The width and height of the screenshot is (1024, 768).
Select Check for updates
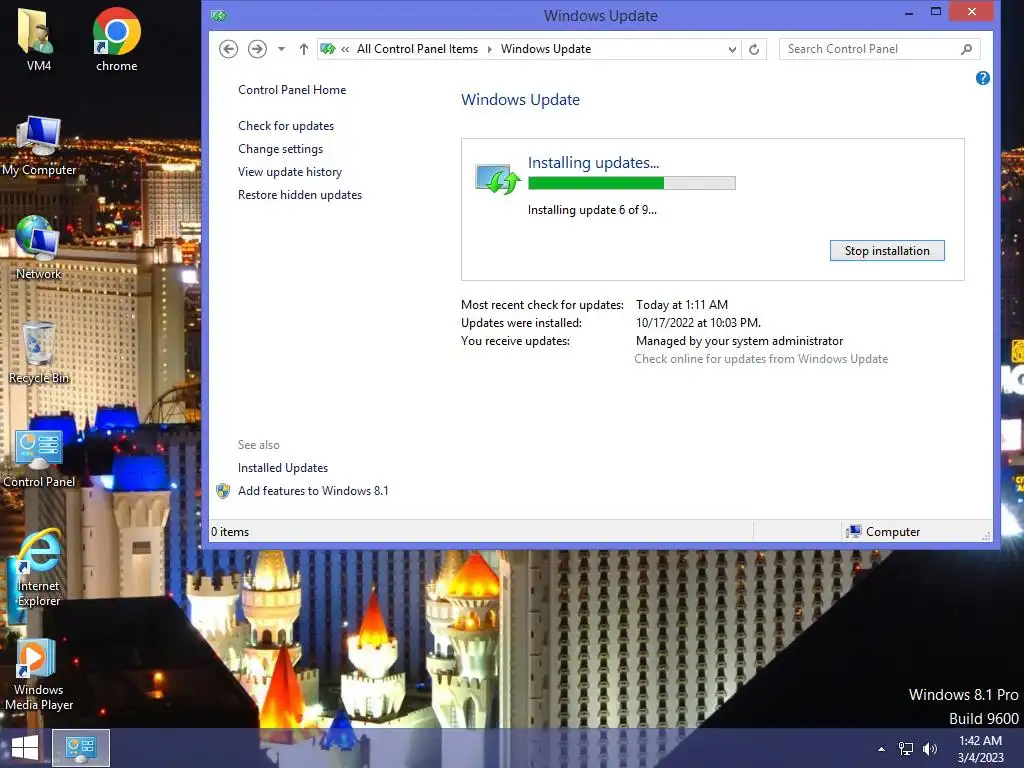(286, 126)
